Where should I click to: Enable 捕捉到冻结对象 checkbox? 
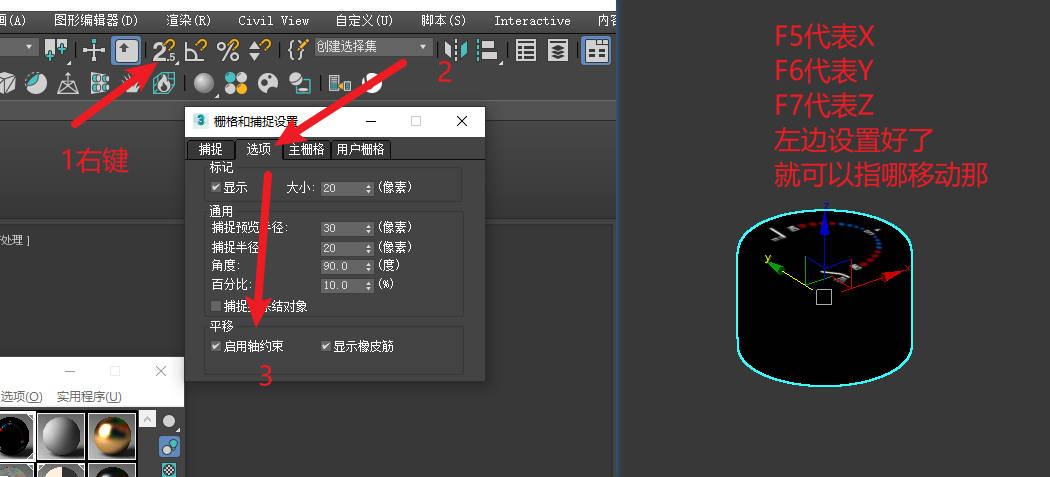(216, 306)
